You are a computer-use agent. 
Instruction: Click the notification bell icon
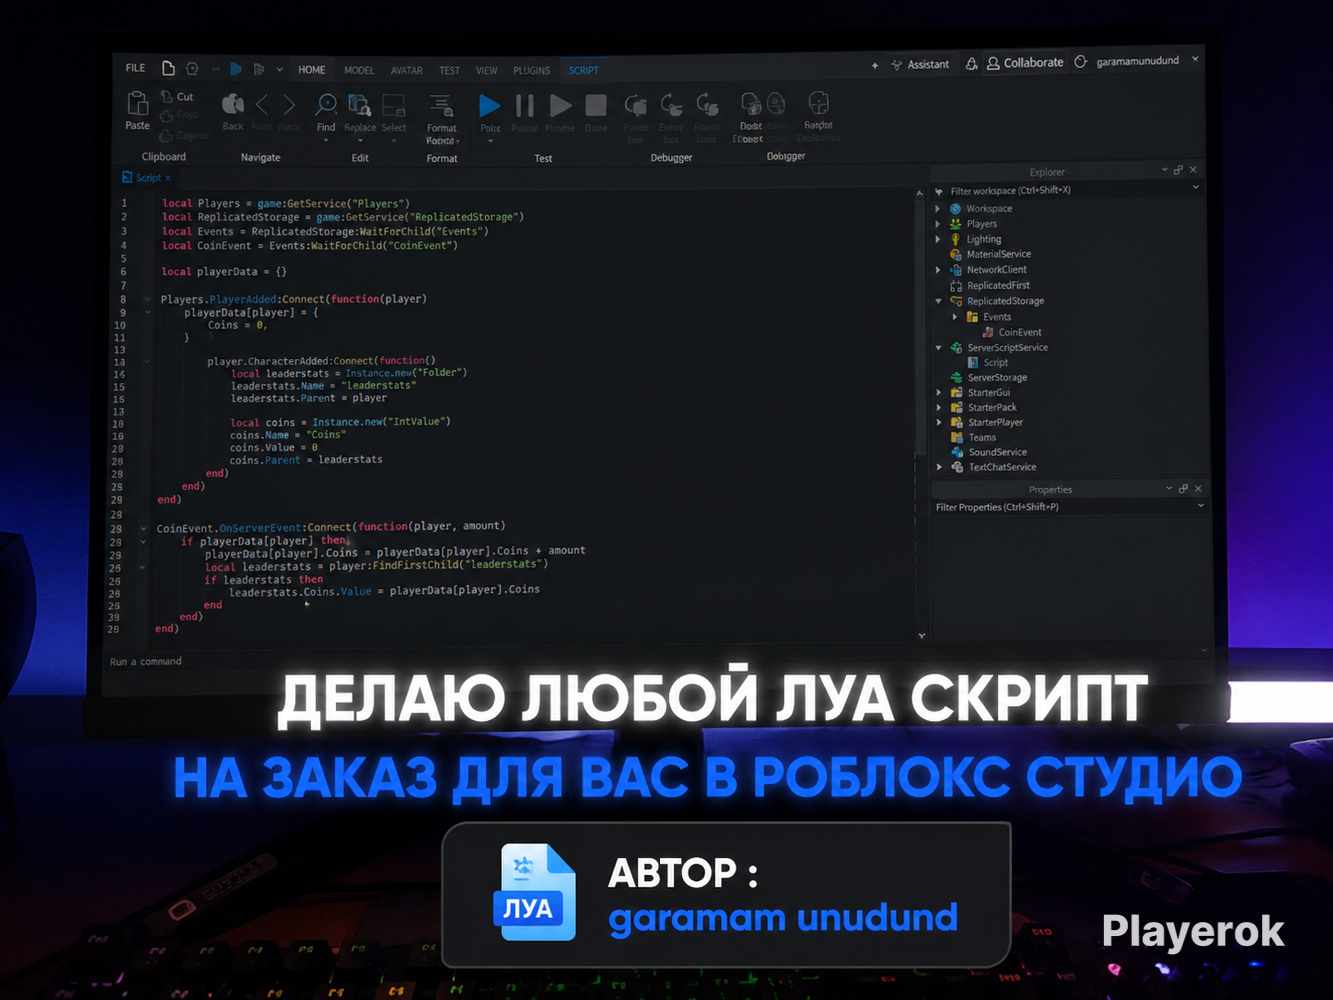coord(971,63)
